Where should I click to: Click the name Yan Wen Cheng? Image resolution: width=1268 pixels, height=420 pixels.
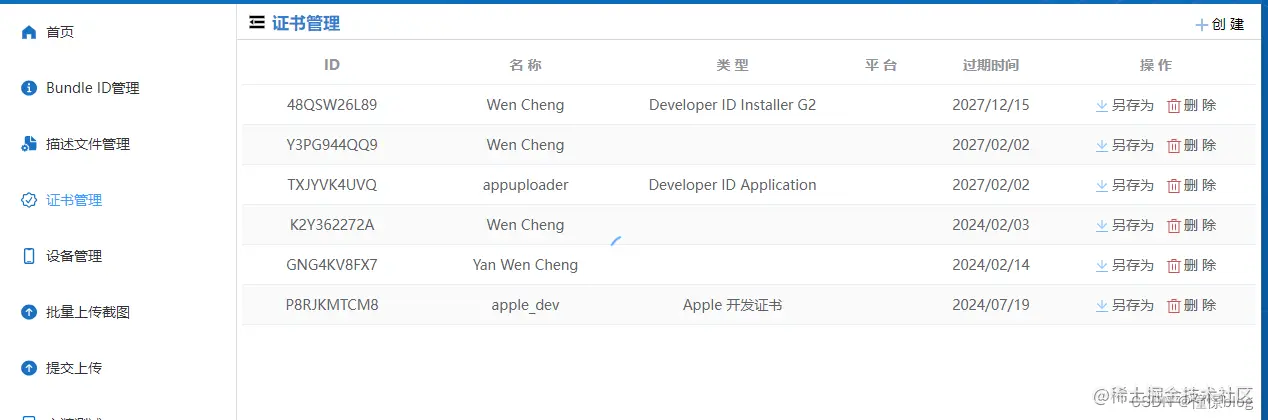click(525, 265)
